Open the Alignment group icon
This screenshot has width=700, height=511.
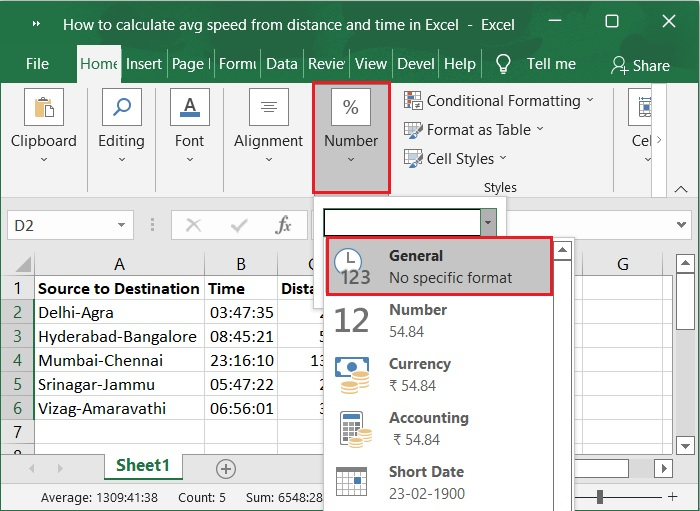[268, 108]
